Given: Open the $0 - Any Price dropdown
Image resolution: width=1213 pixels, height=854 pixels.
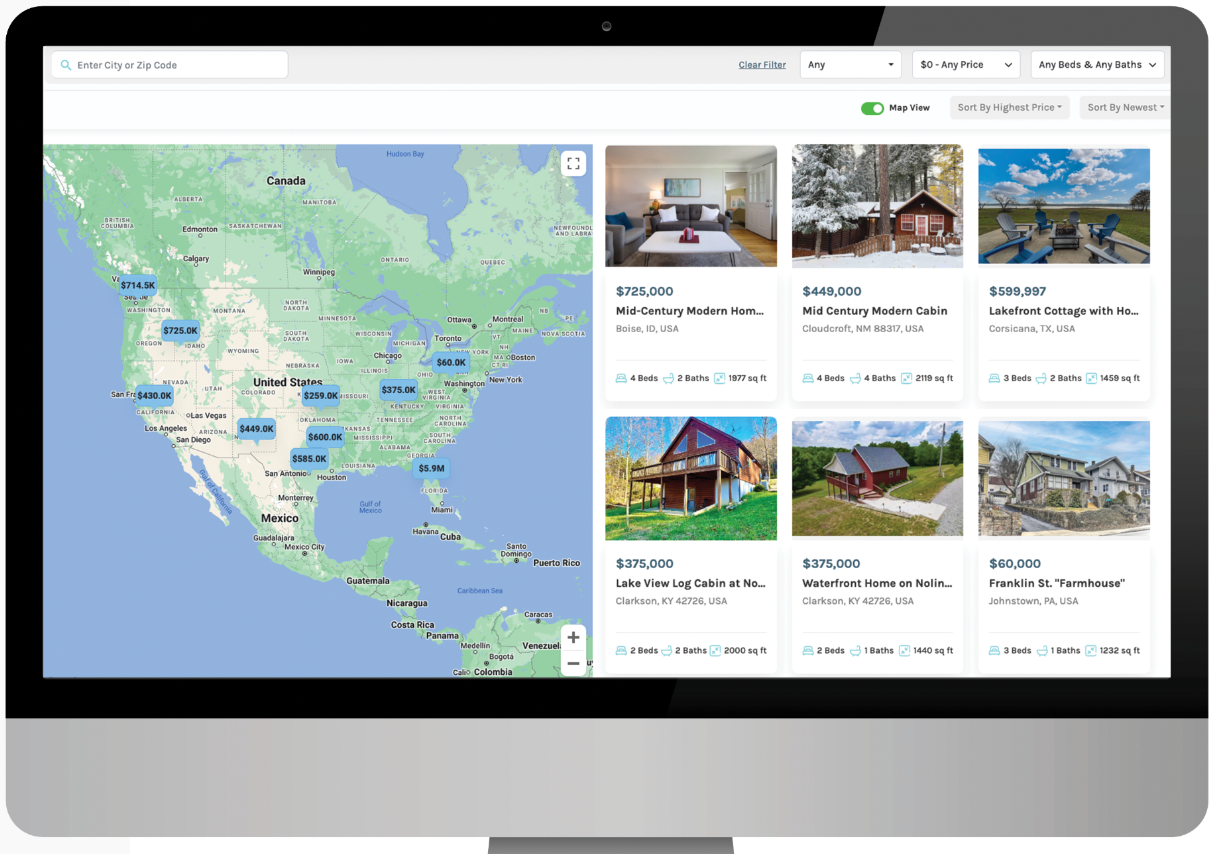Looking at the screenshot, I should [x=966, y=65].
